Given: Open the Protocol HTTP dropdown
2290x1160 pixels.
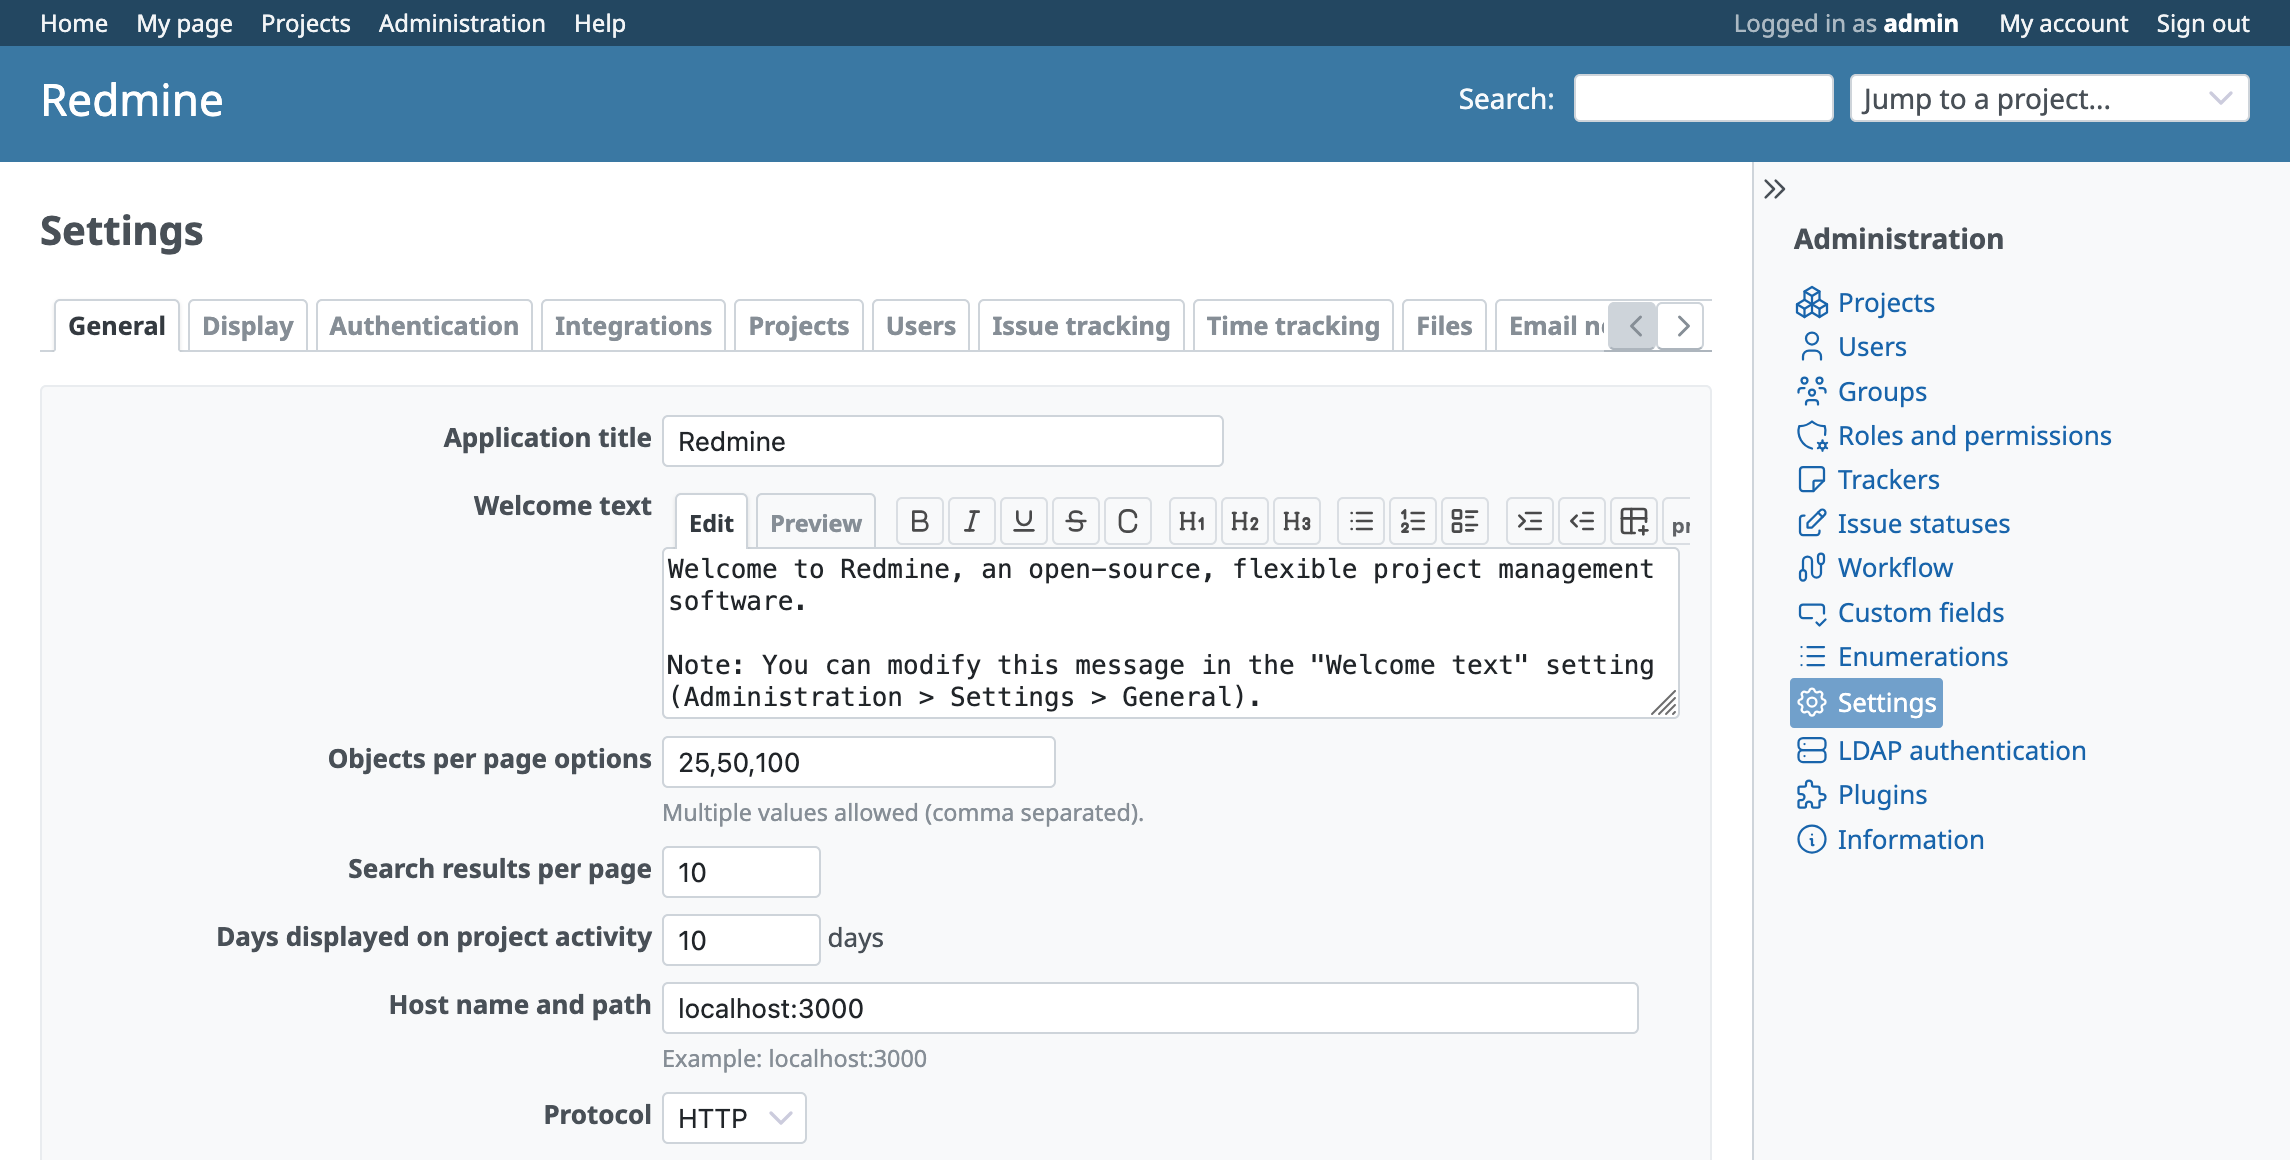Looking at the screenshot, I should [734, 1117].
